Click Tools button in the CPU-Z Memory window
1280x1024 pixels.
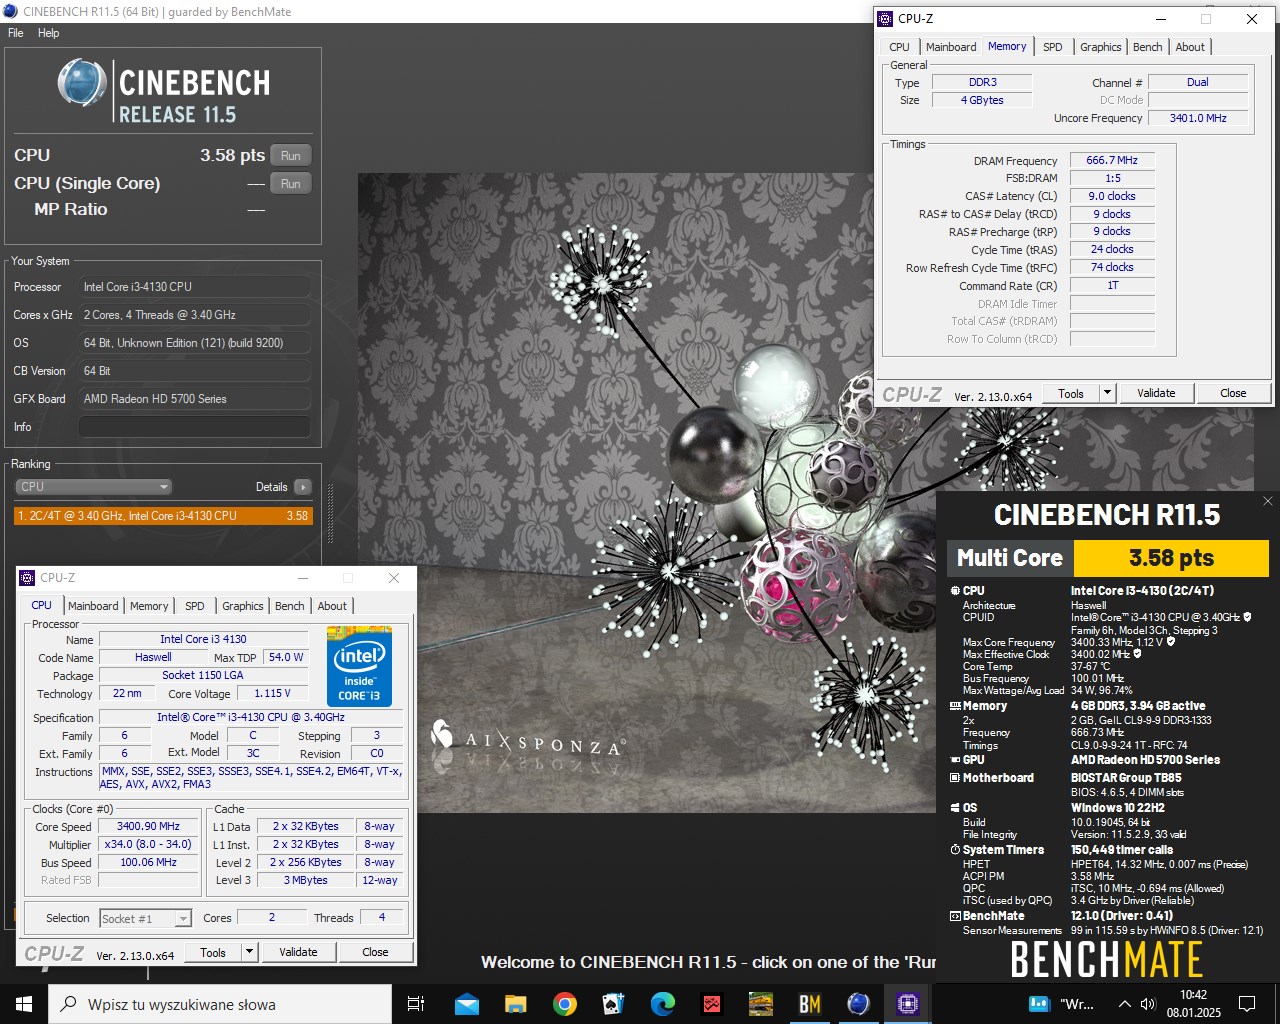pyautogui.click(x=1071, y=393)
